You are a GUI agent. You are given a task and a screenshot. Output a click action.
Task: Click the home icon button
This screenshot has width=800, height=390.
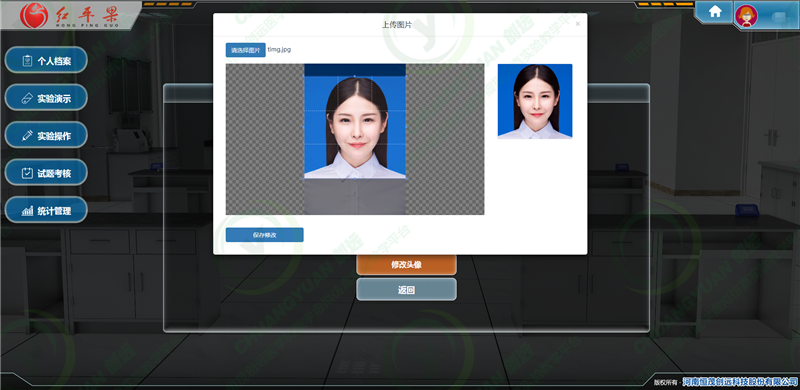715,12
